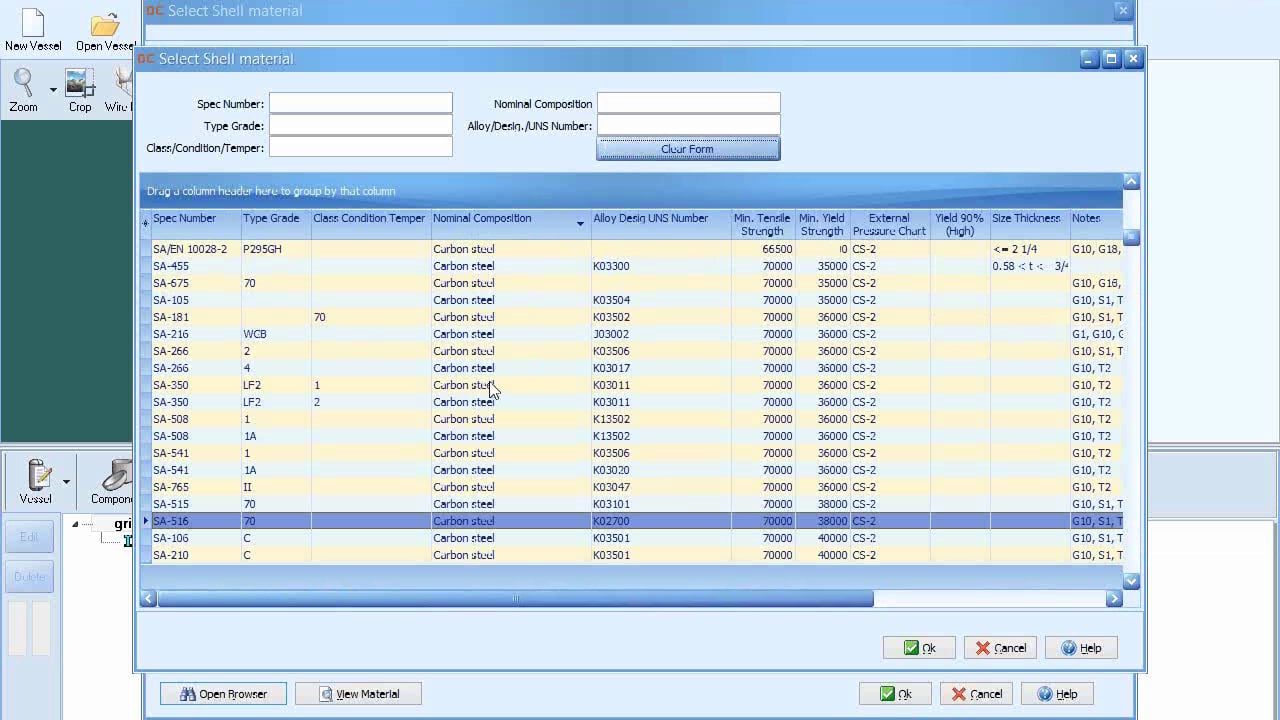1280x720 pixels.
Task: Open Browser with binoculars icon
Action: (223, 694)
